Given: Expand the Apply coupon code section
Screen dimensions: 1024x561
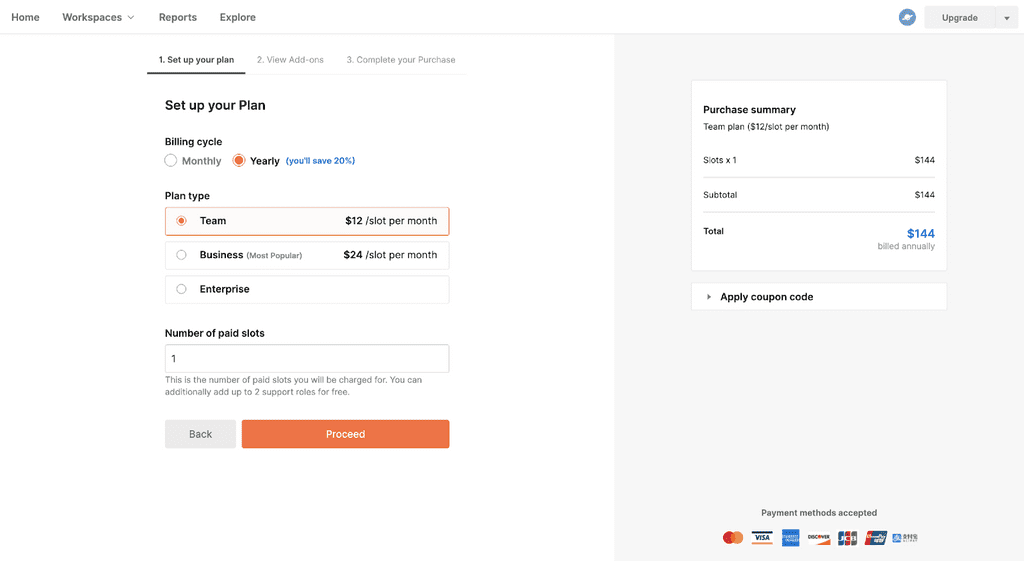Looking at the screenshot, I should pos(818,297).
